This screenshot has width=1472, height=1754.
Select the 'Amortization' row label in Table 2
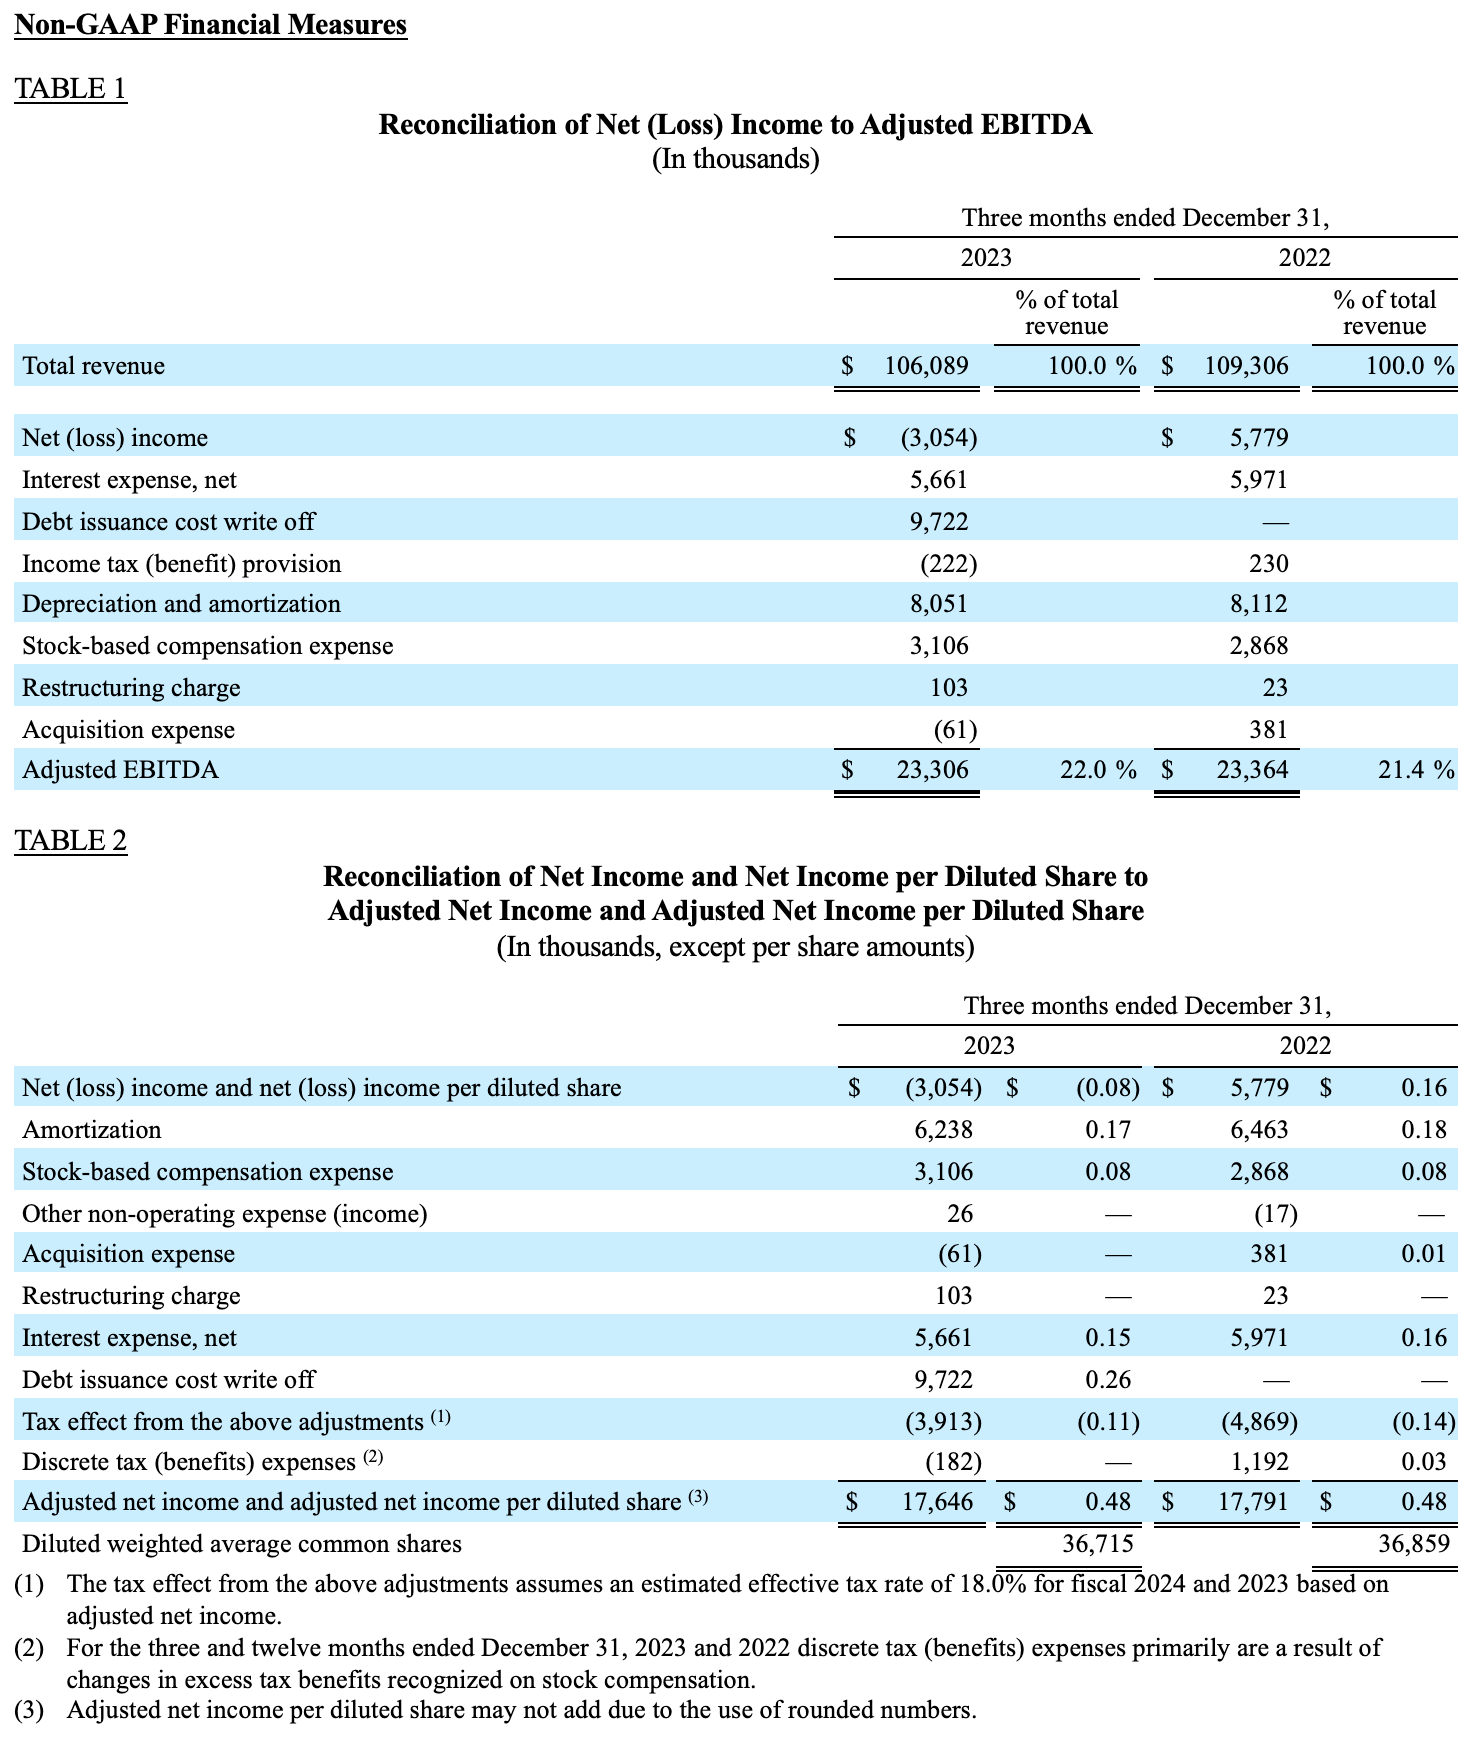pos(91,1130)
